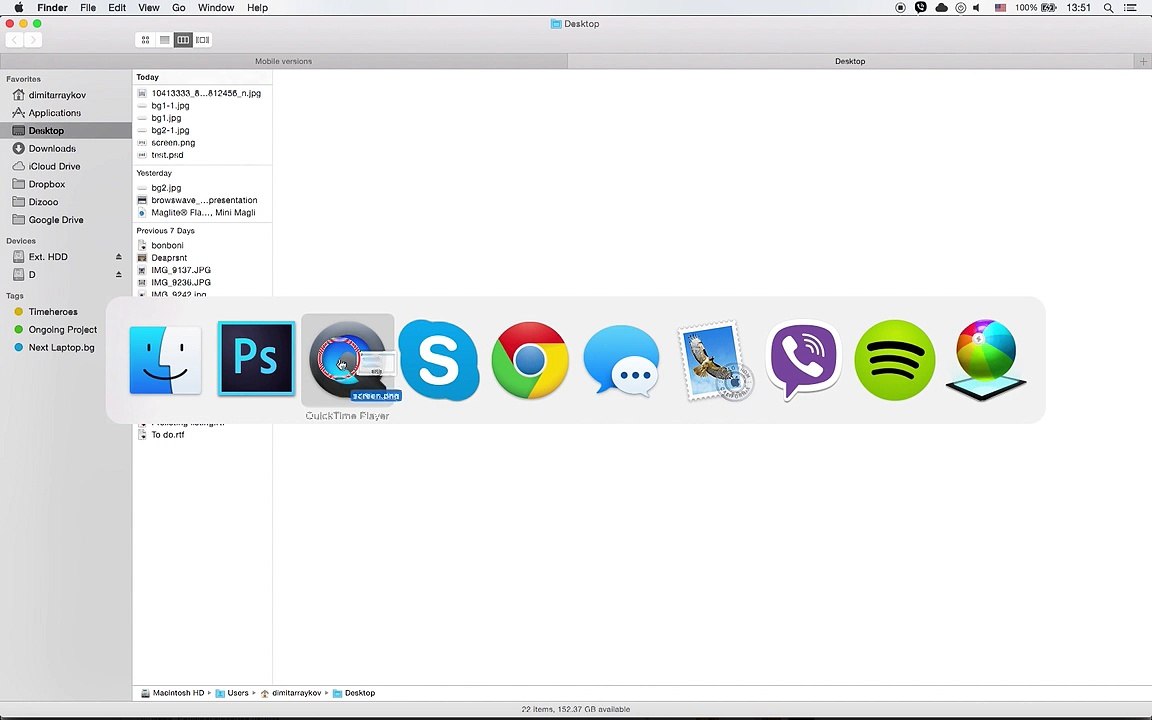Open the Go menu

179,7
